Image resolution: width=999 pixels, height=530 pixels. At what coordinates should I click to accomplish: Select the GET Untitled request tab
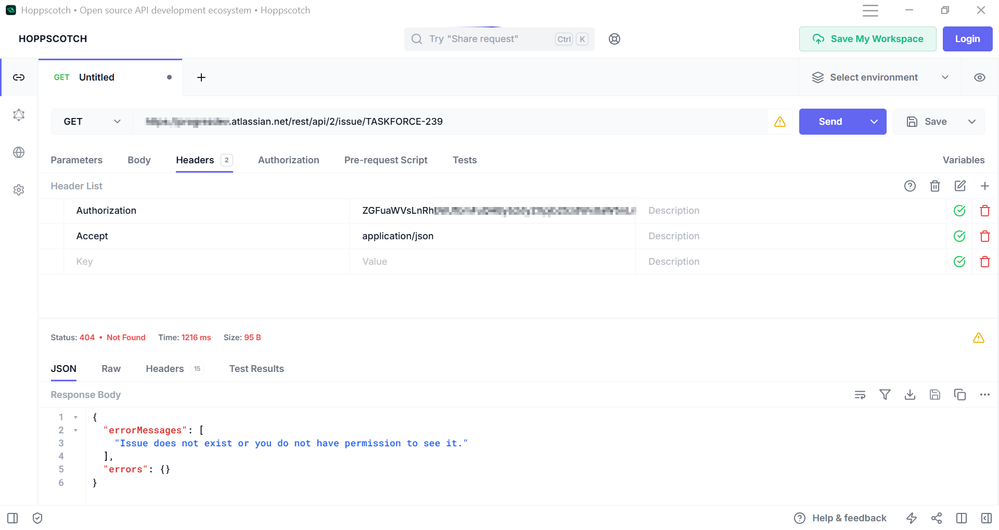tap(110, 77)
